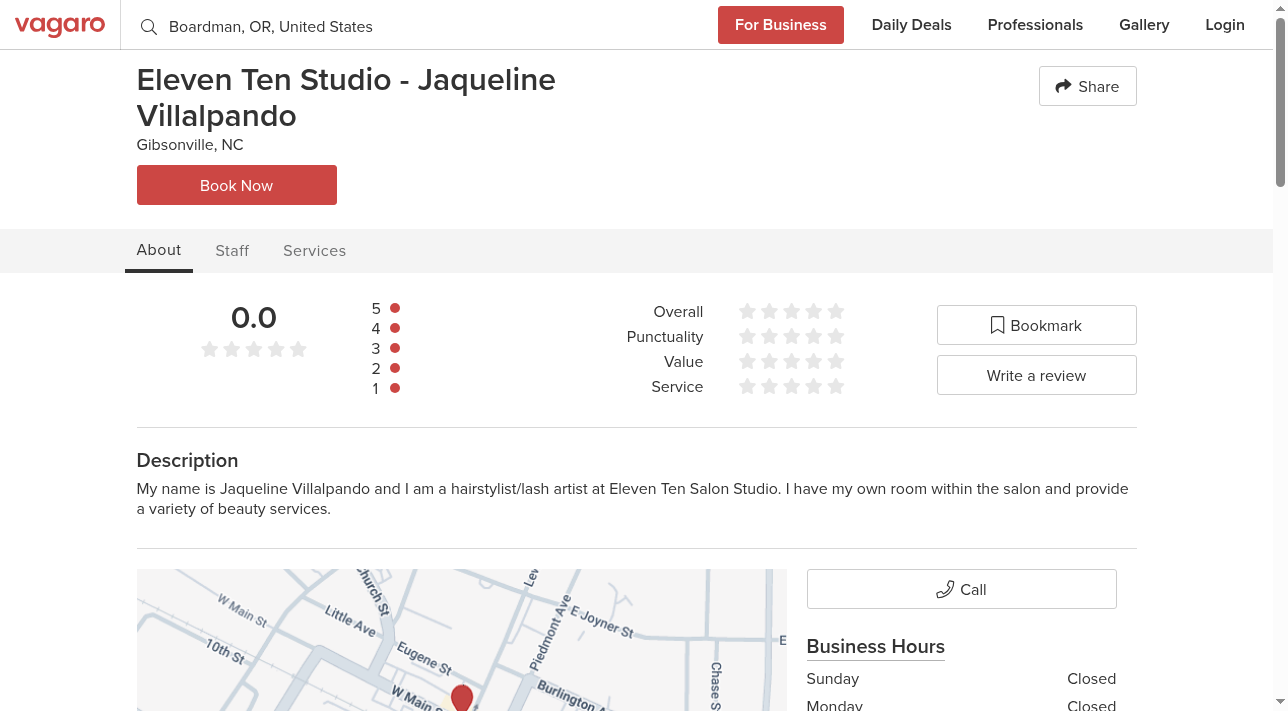
Task: Click the red Book Now button
Action: click(237, 185)
